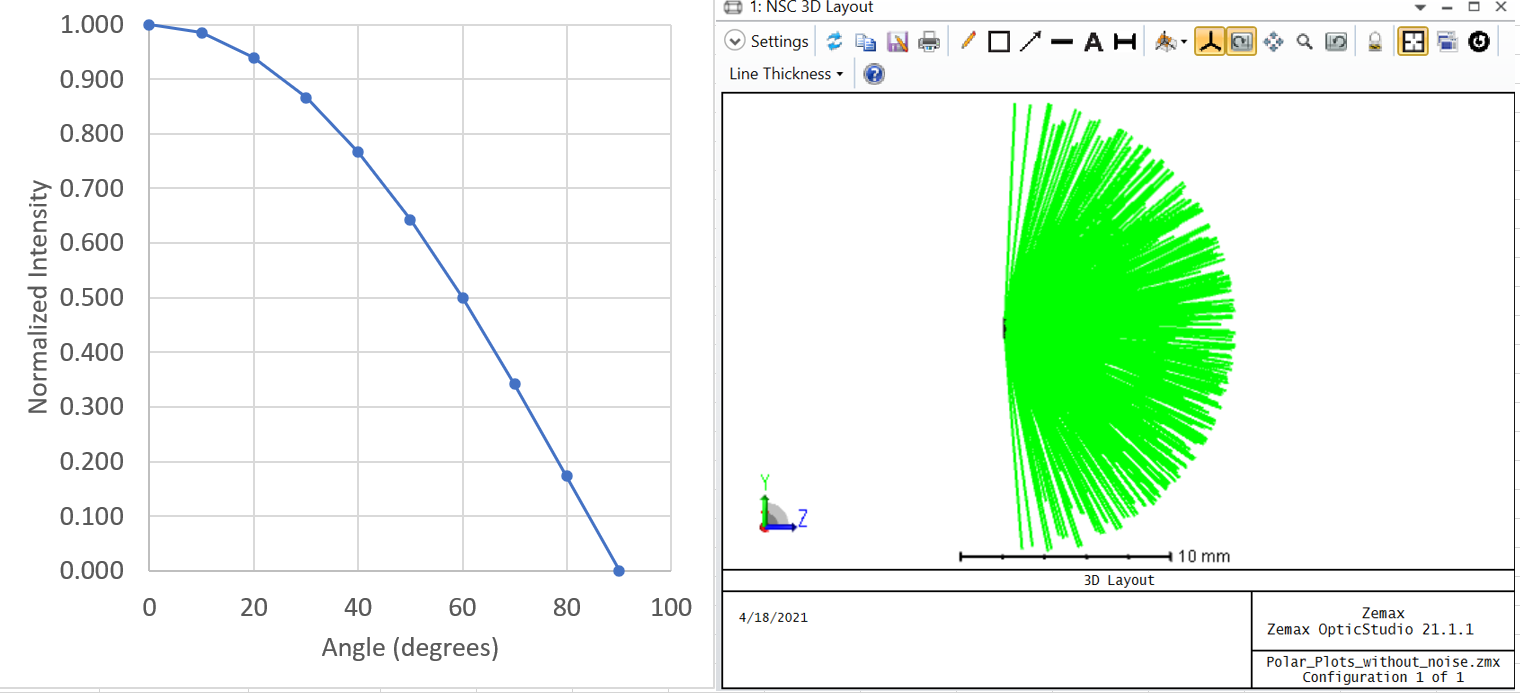Screen dimensions: 1520x693
Task: Expand the Settings chevron in 3D Layout
Action: tap(735, 41)
